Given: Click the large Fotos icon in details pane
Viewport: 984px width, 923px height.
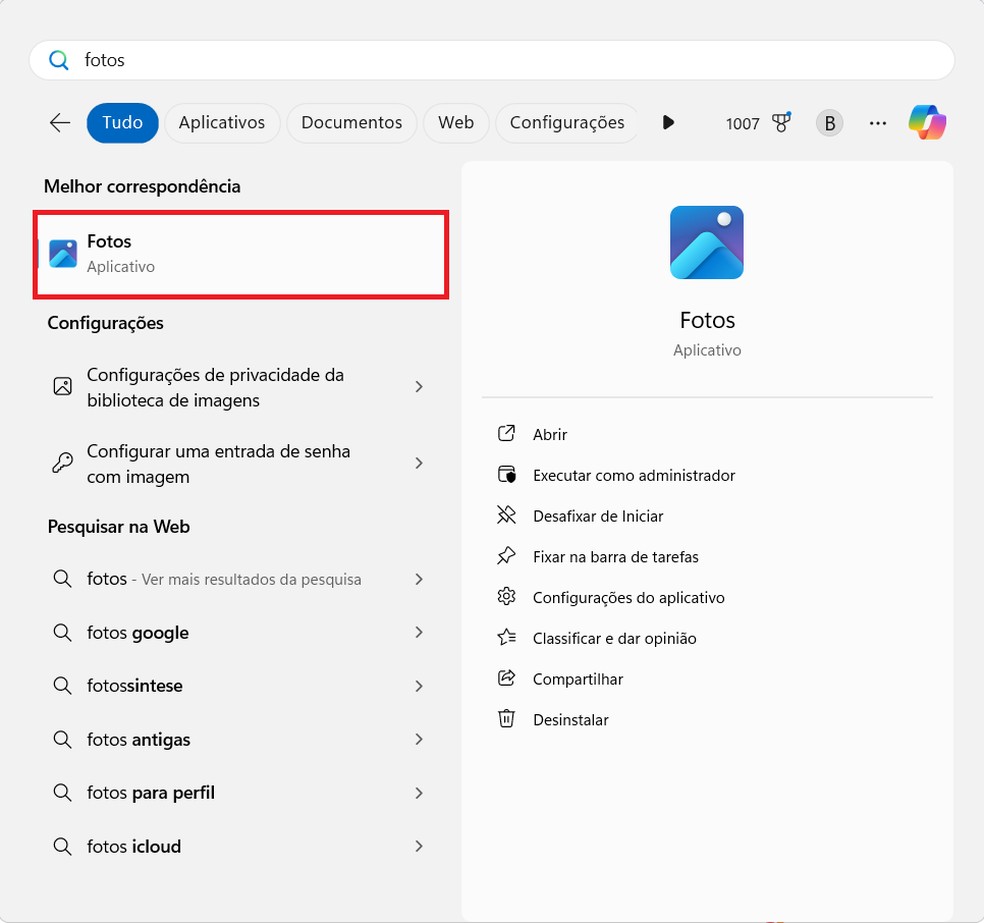Looking at the screenshot, I should coord(707,242).
